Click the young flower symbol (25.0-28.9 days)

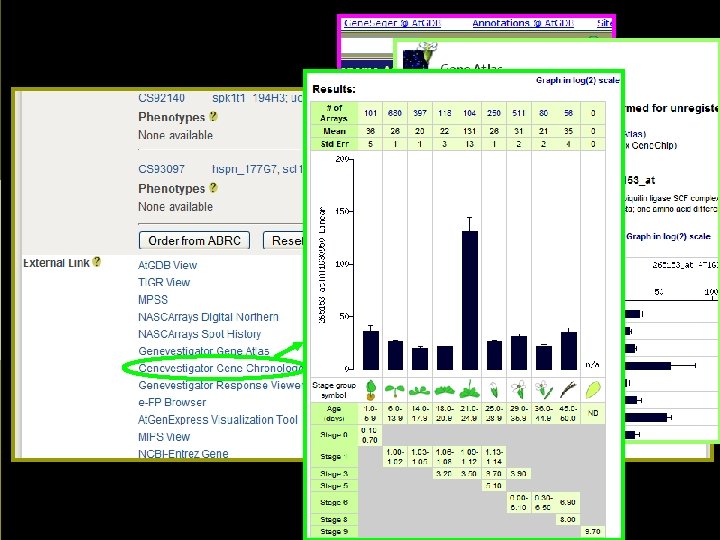494,390
